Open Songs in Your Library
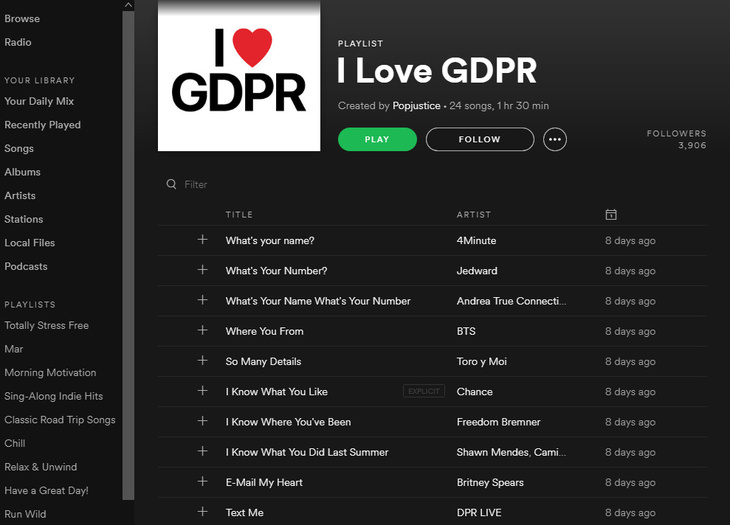 click(x=19, y=148)
